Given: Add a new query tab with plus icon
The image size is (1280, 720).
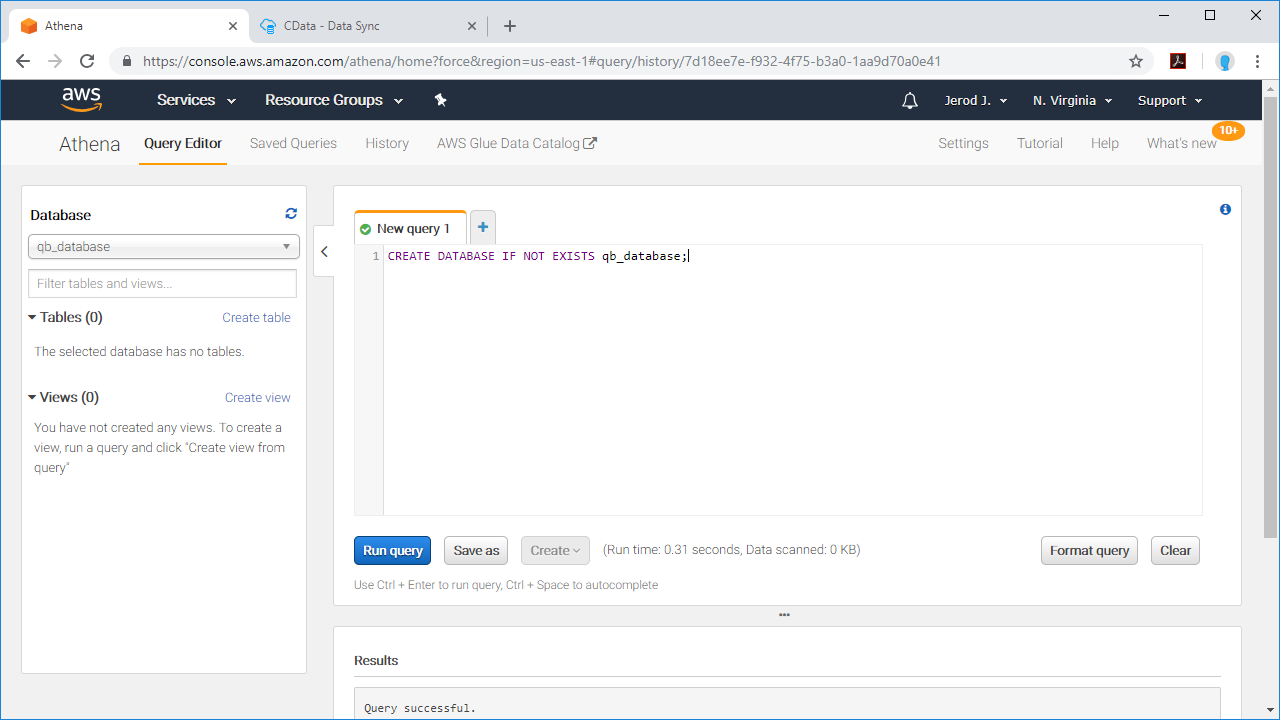Looking at the screenshot, I should [x=482, y=228].
